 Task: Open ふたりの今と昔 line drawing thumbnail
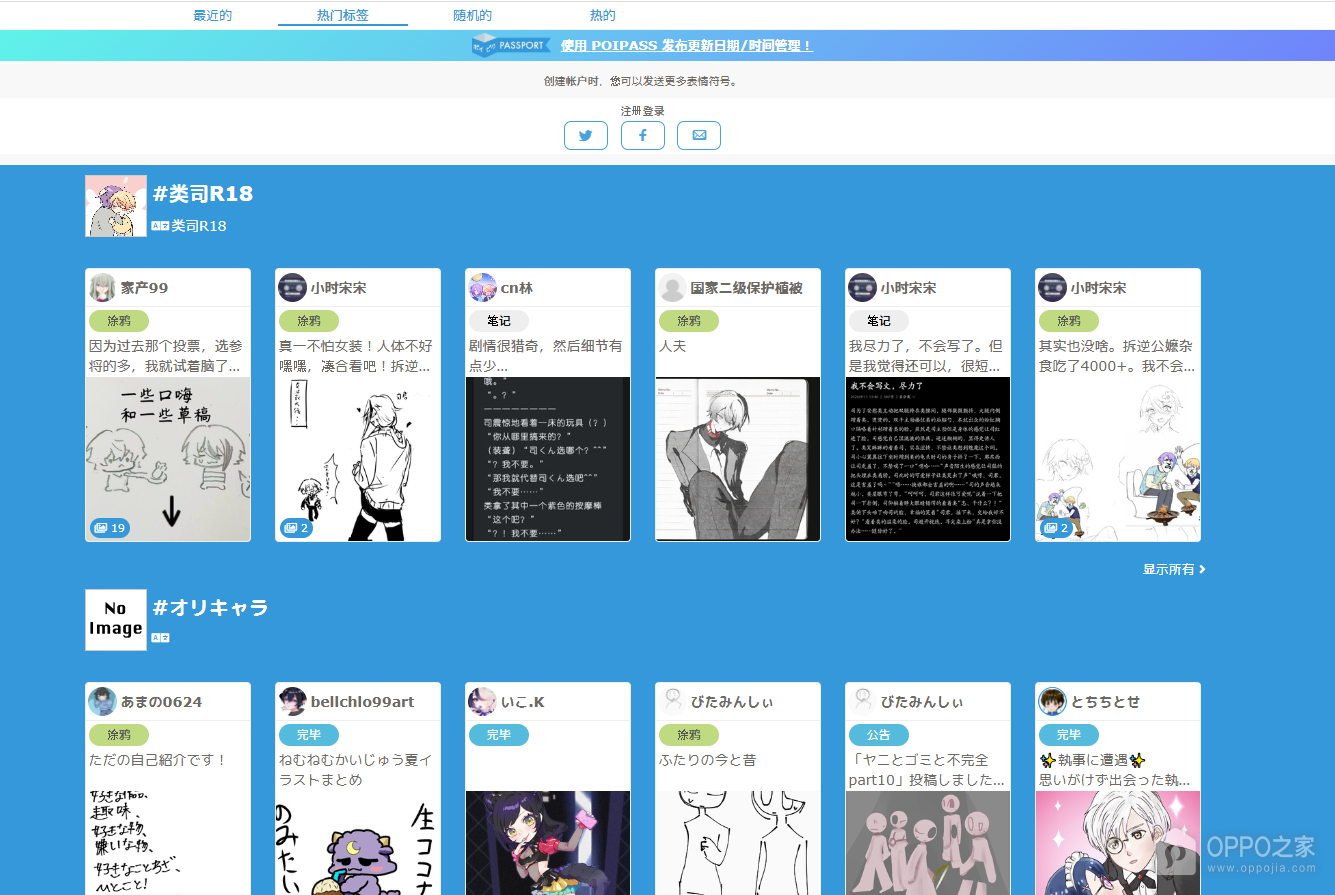(738, 843)
